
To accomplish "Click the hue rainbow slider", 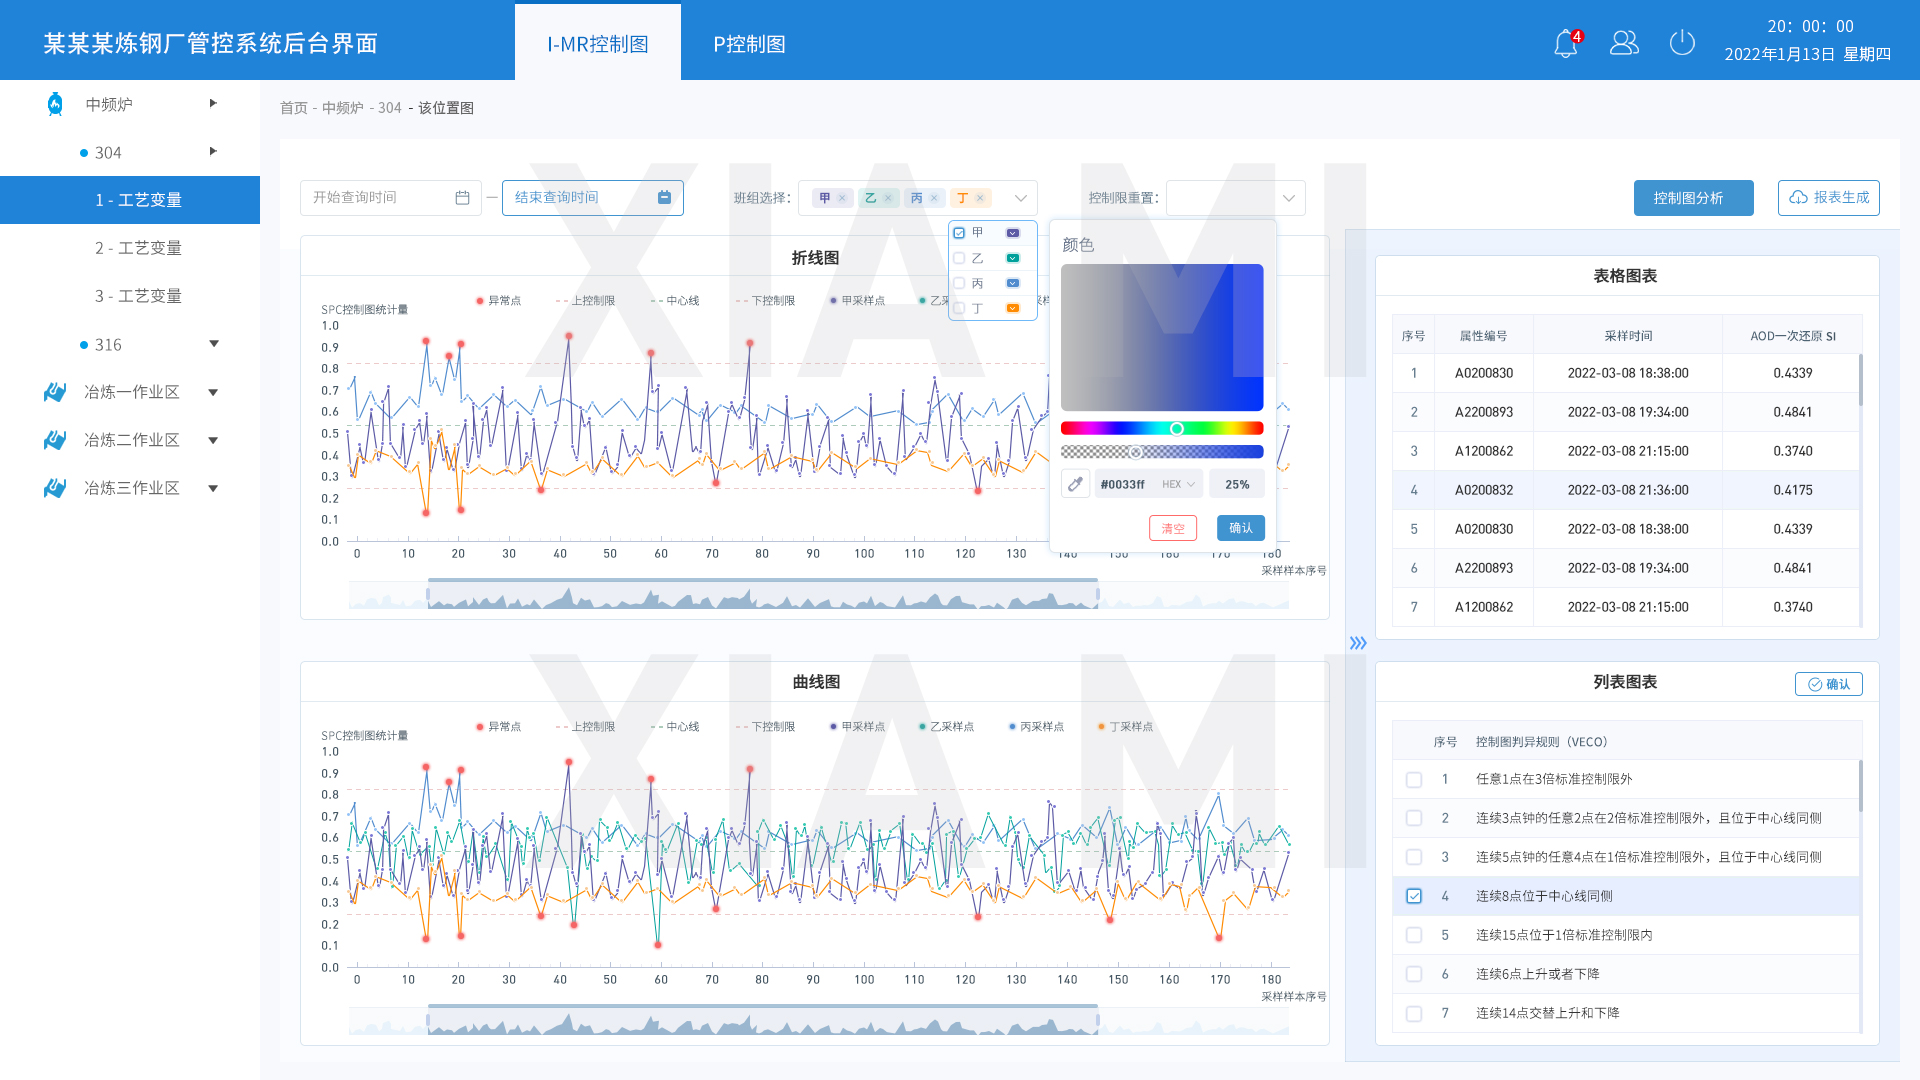I will click(1162, 429).
